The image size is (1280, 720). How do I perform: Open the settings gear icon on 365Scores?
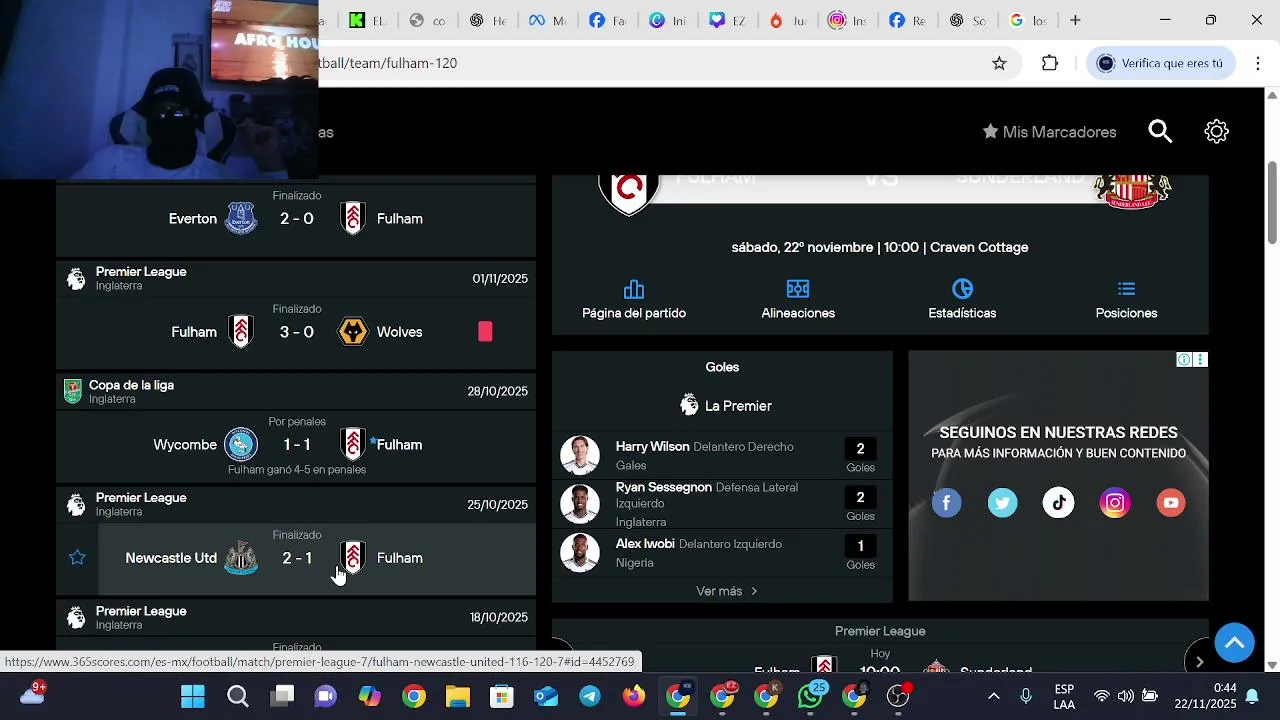coord(1216,132)
